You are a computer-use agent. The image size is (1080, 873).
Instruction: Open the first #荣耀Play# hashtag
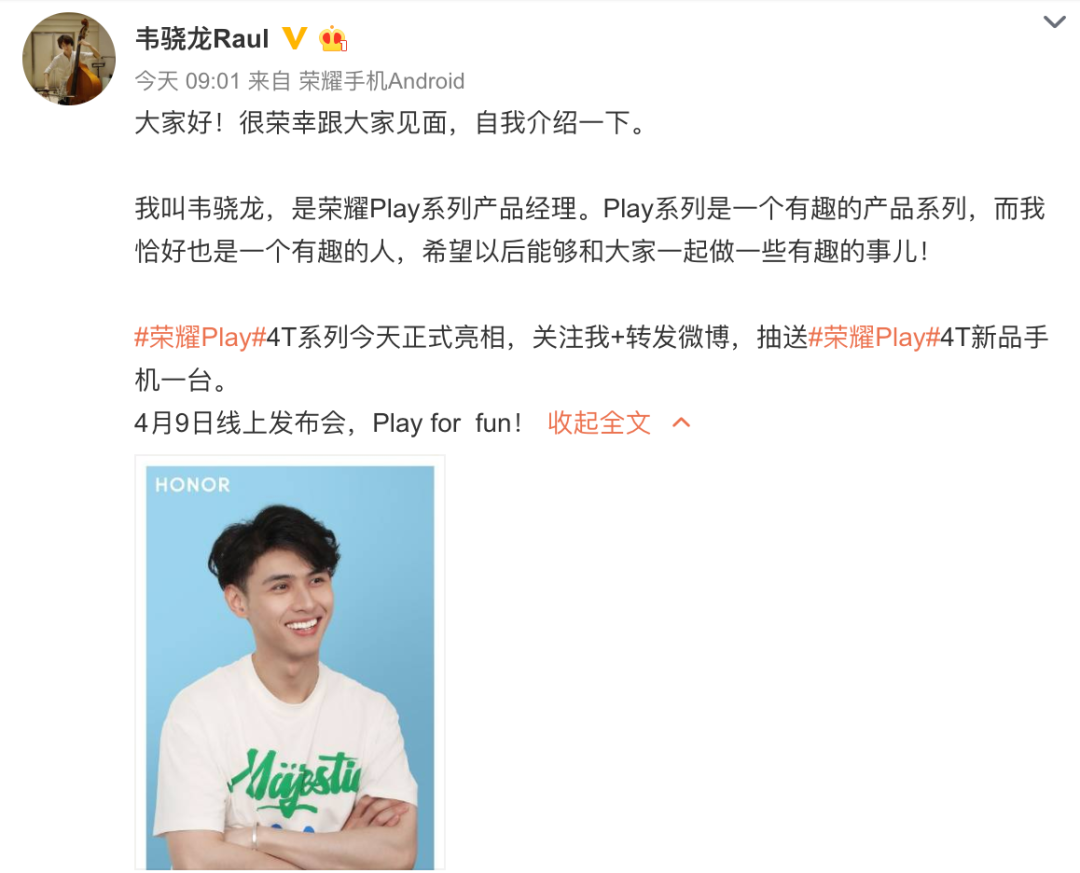pos(200,338)
